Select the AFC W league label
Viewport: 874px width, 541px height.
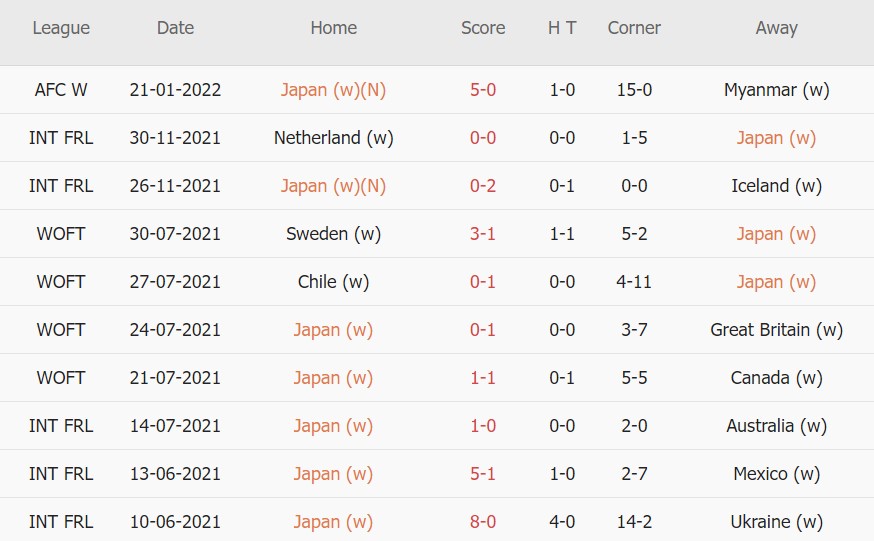pos(61,90)
